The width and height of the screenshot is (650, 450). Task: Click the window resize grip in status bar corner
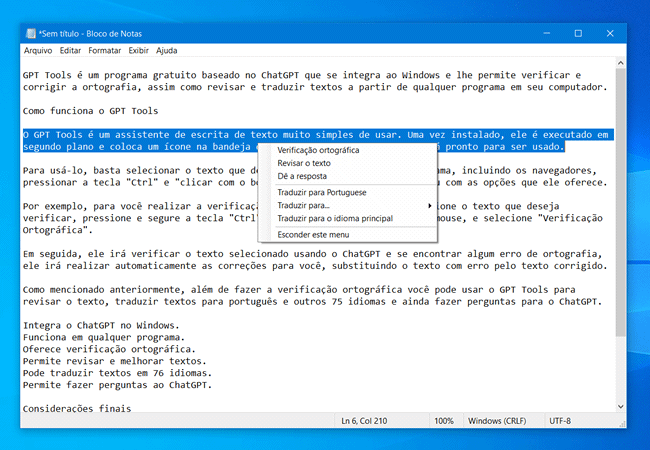point(622,423)
